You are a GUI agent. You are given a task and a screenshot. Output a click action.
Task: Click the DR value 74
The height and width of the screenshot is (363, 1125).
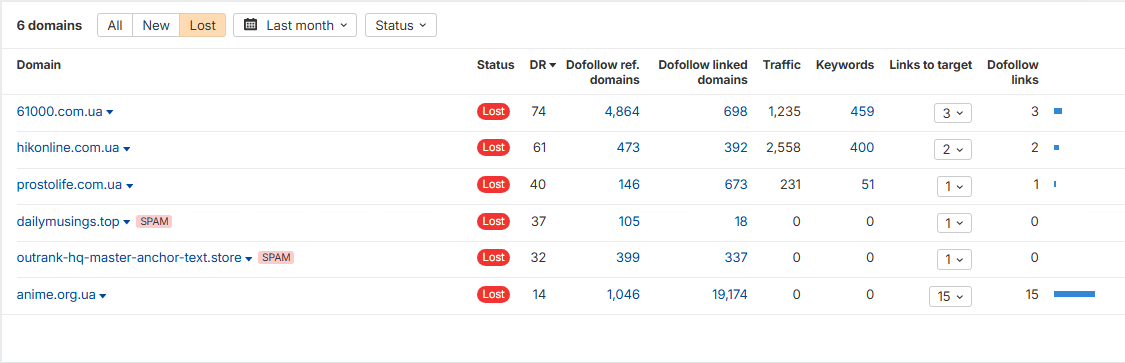539,111
